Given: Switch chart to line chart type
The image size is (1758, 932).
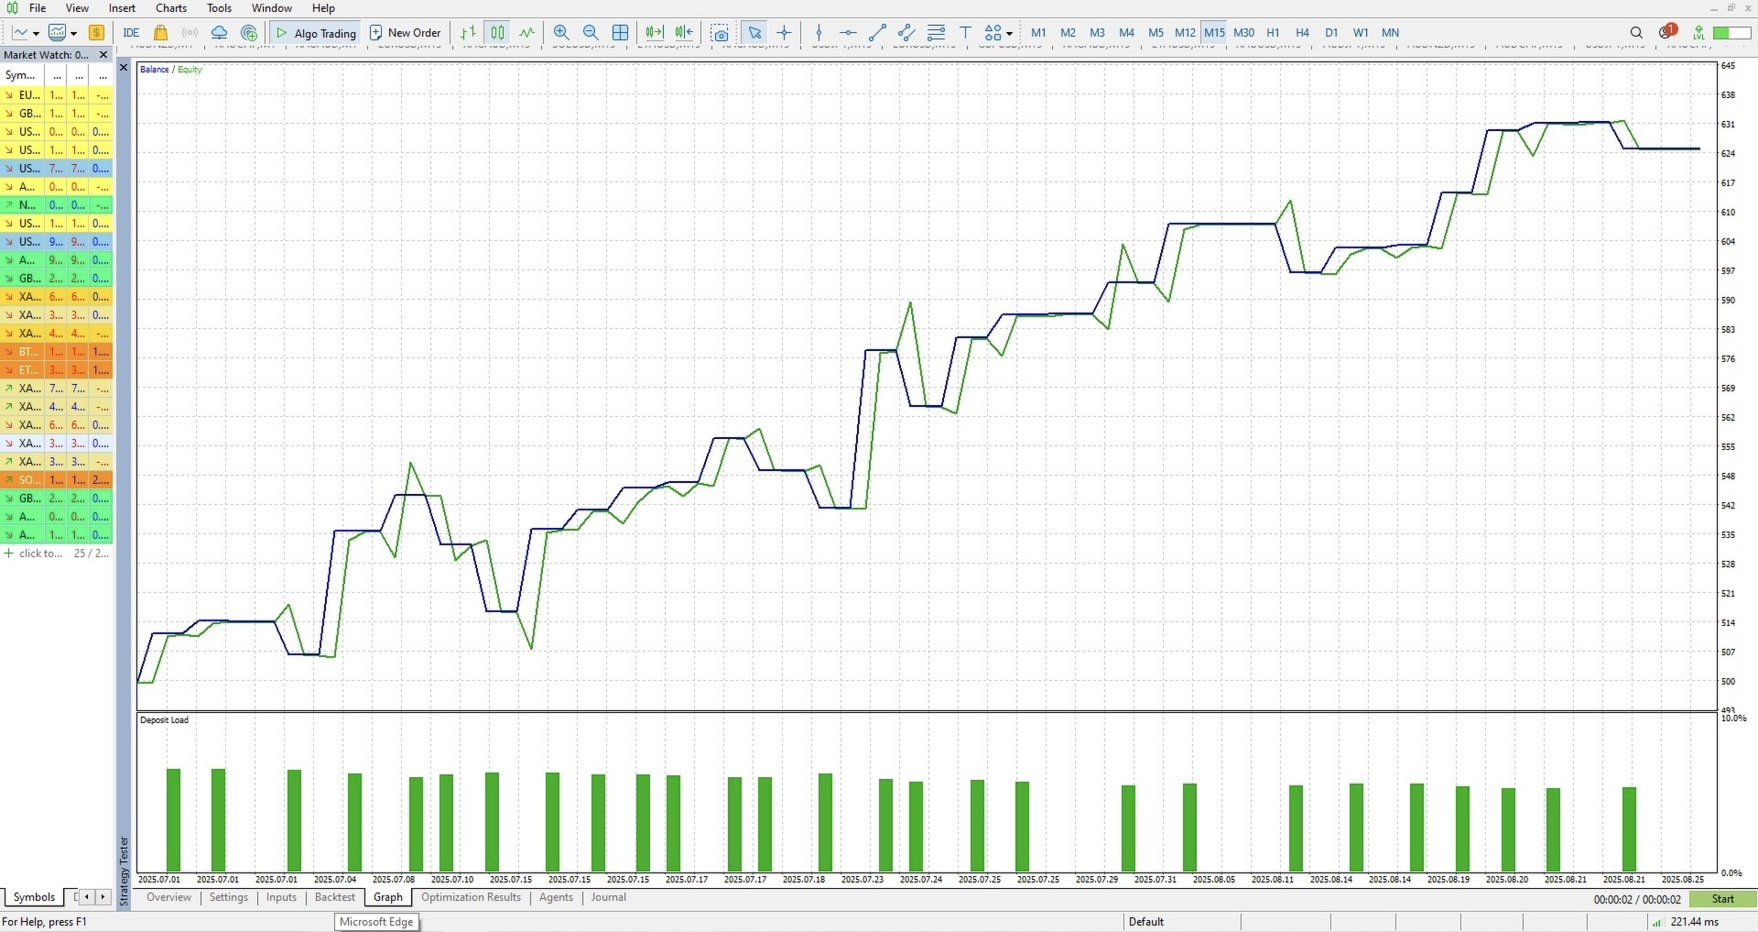Looking at the screenshot, I should [x=527, y=33].
